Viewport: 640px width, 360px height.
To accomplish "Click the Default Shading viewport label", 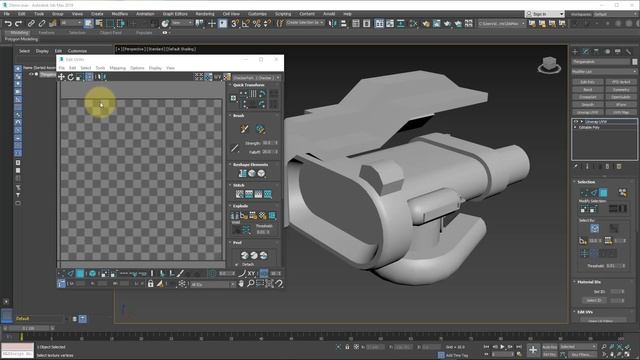I will pyautogui.click(x=182, y=49).
